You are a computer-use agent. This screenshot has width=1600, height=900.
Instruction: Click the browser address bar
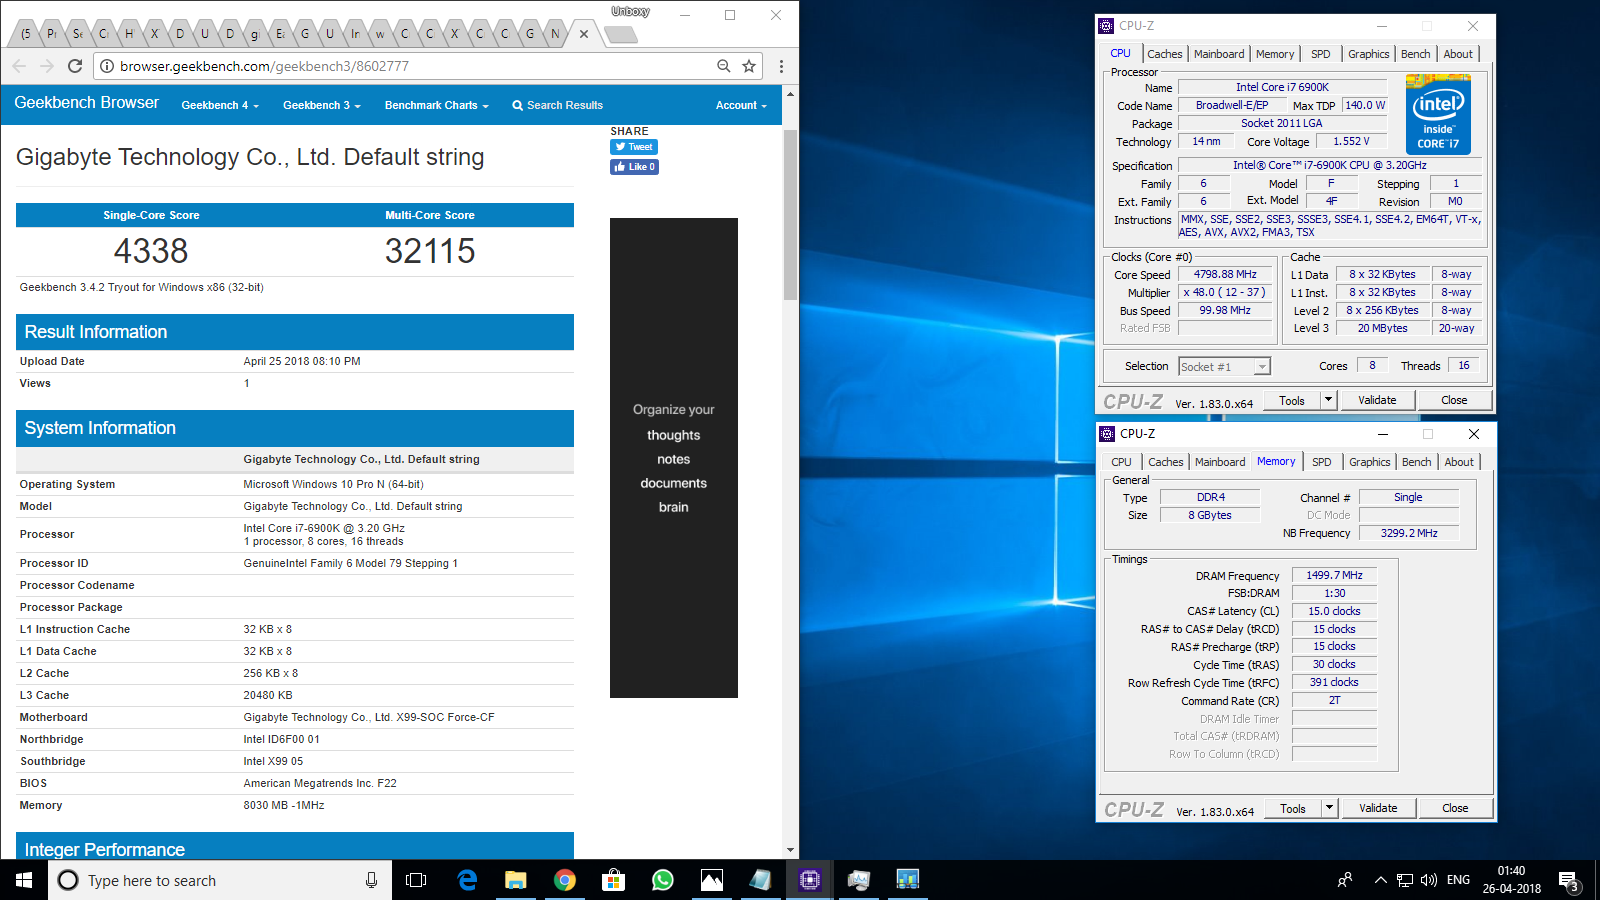coord(410,66)
